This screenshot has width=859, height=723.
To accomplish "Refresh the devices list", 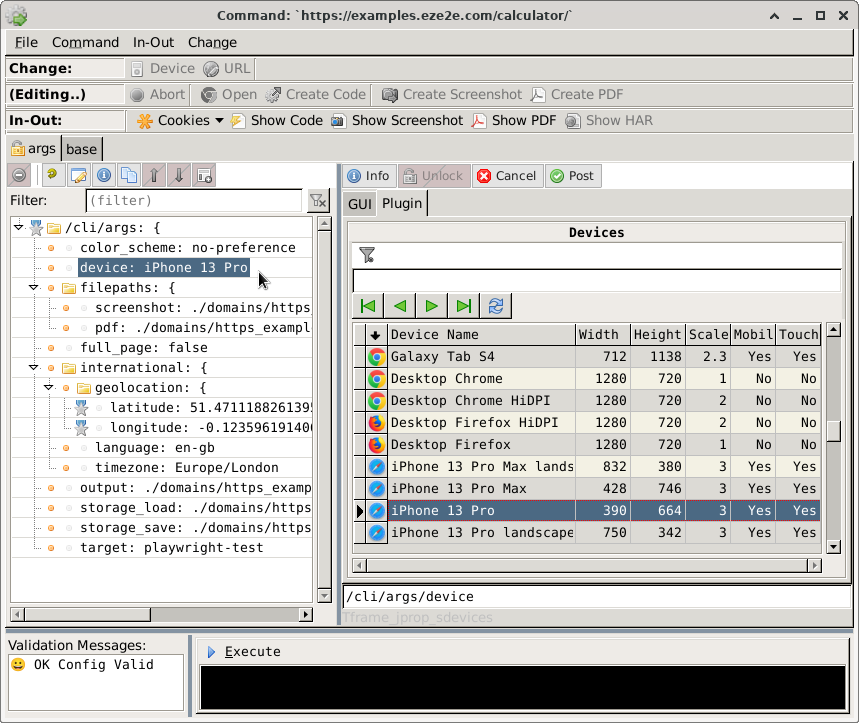I will point(496,306).
